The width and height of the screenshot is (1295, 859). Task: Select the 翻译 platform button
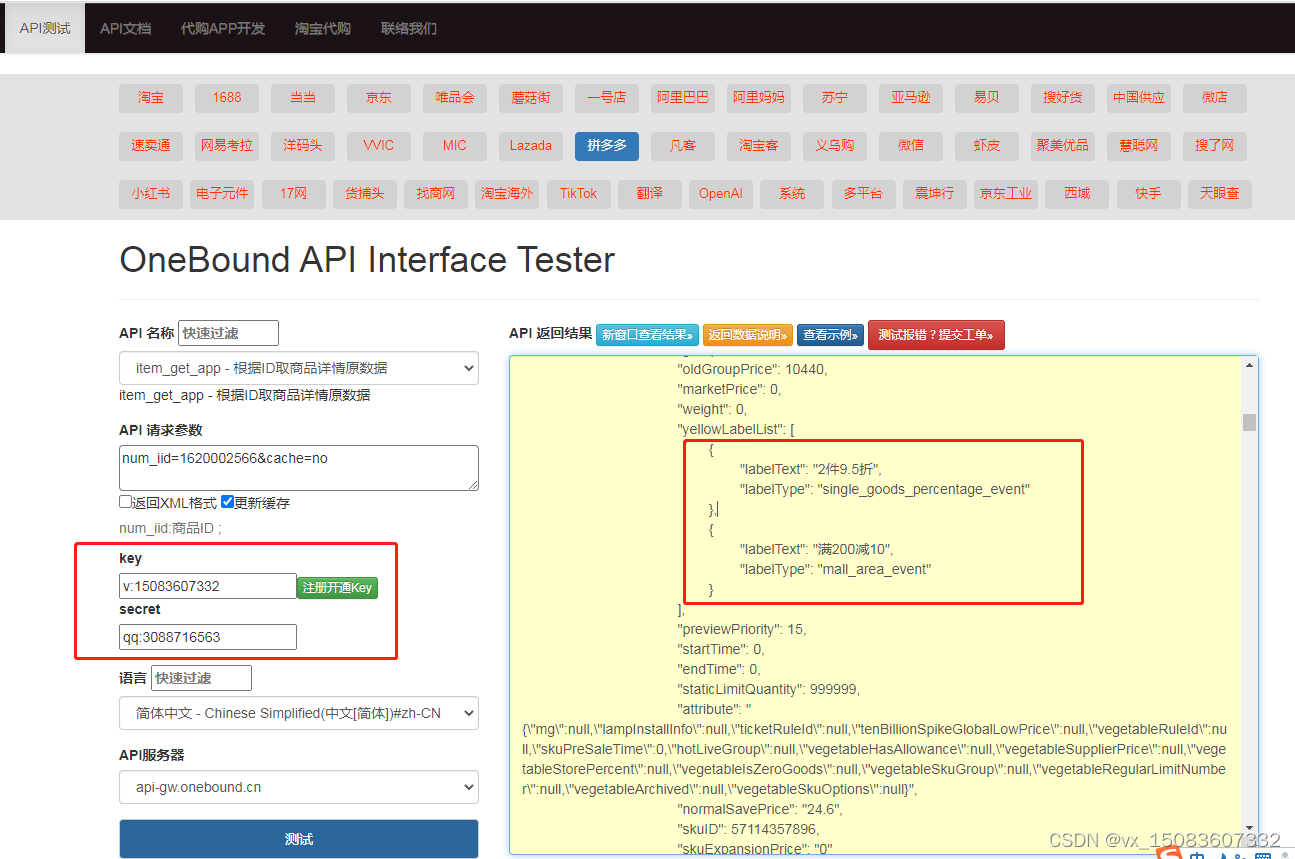[650, 193]
